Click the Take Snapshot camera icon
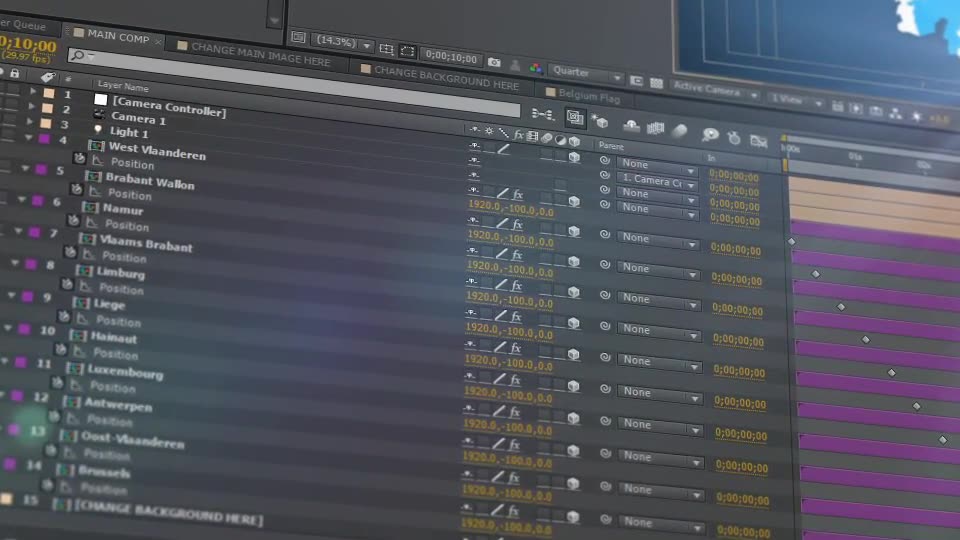960x540 pixels. (494, 62)
